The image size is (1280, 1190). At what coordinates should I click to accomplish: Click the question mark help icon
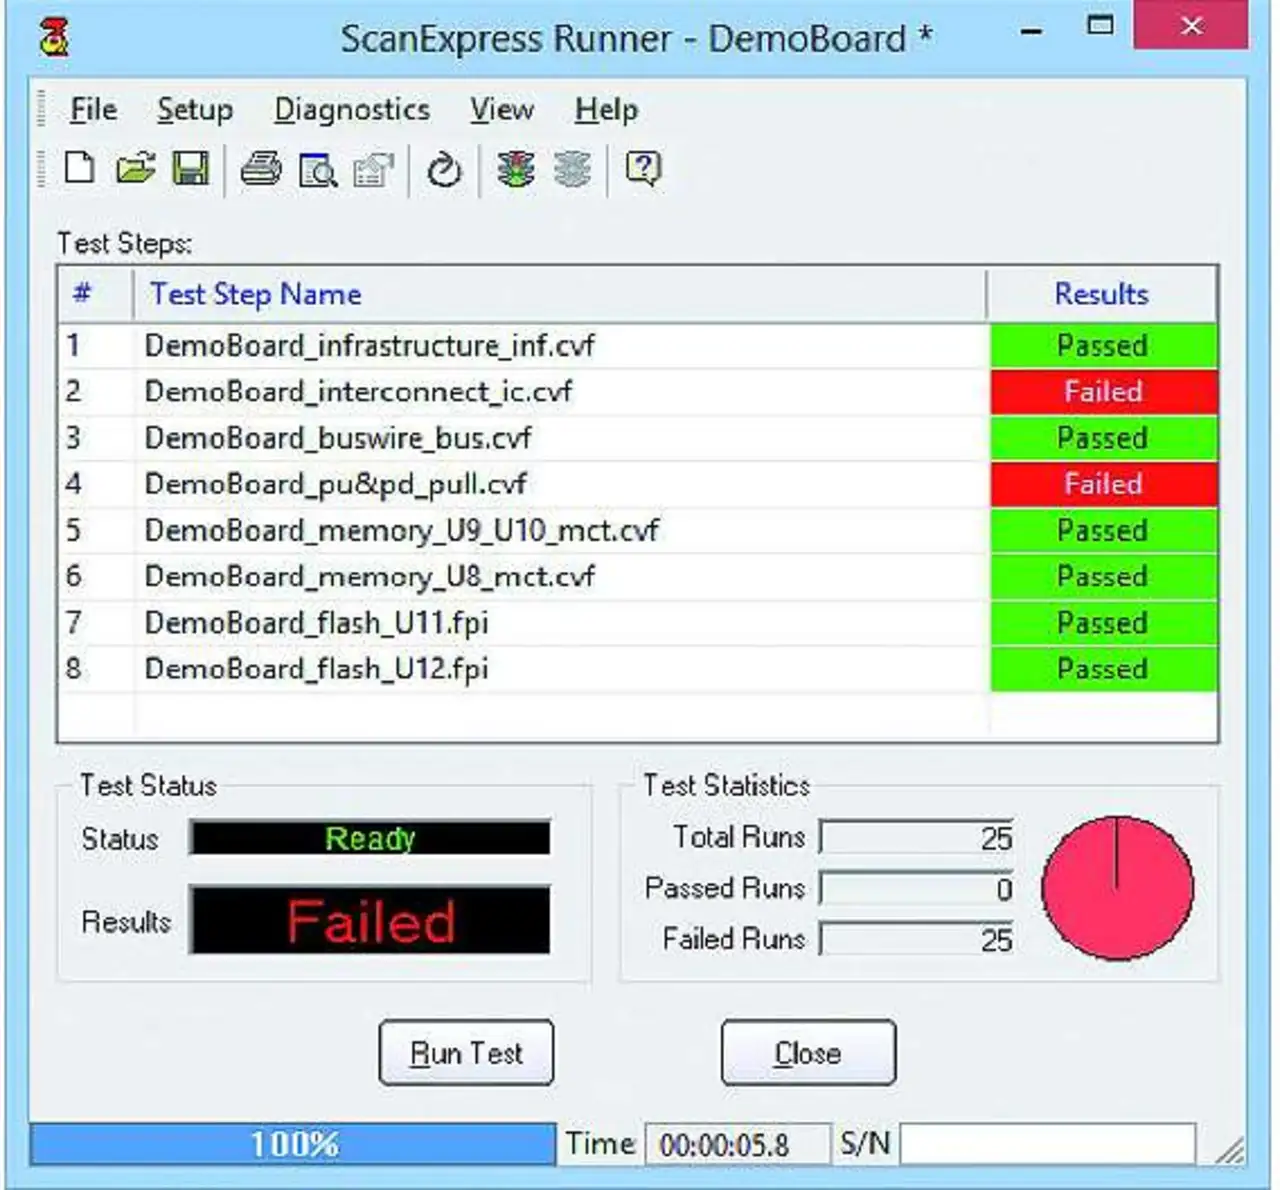tap(643, 169)
